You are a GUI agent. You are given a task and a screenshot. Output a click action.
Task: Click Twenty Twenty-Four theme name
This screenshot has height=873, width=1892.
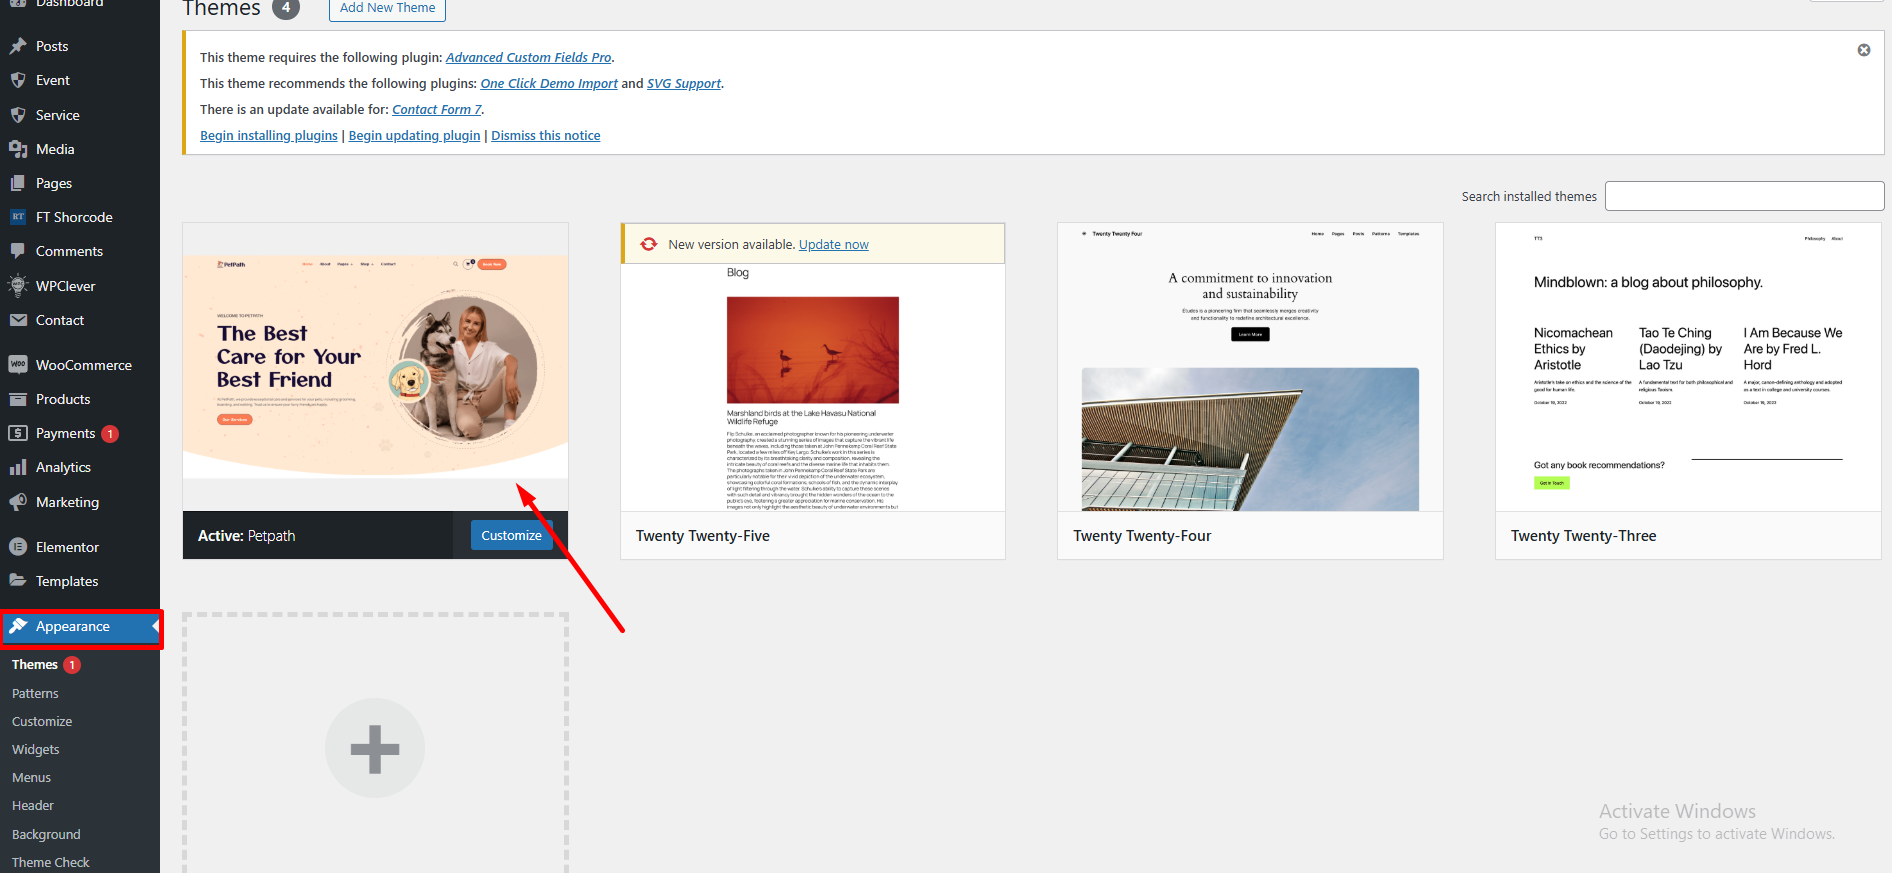click(x=1142, y=536)
